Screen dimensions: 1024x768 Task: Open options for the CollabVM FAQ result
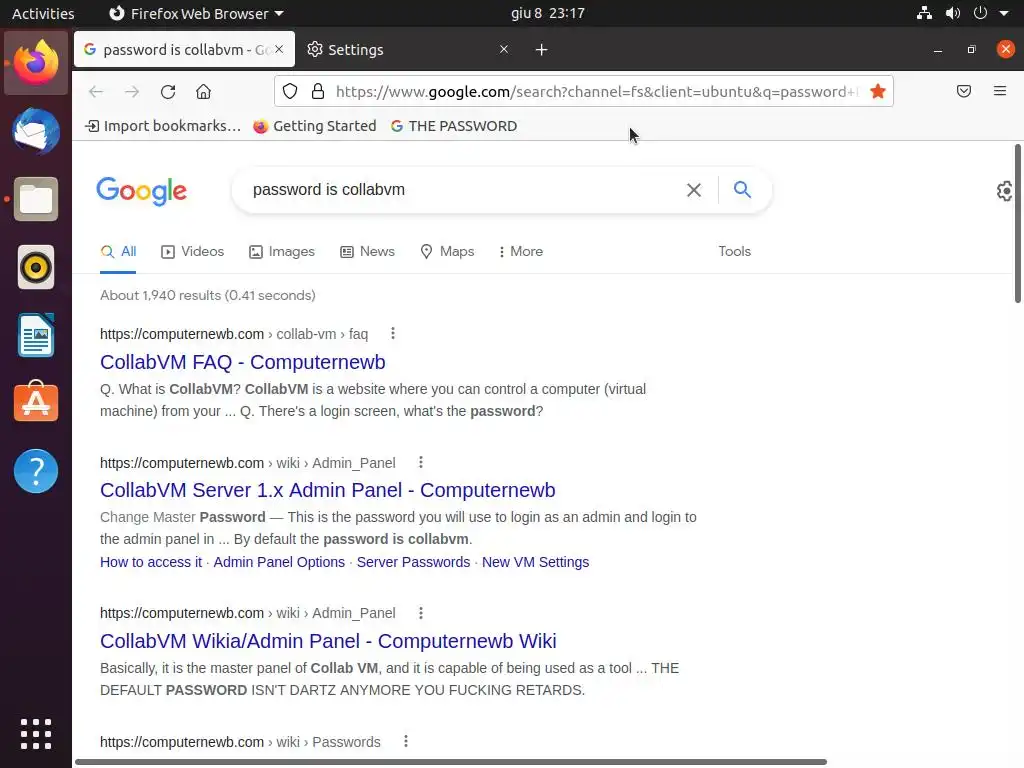coord(392,334)
